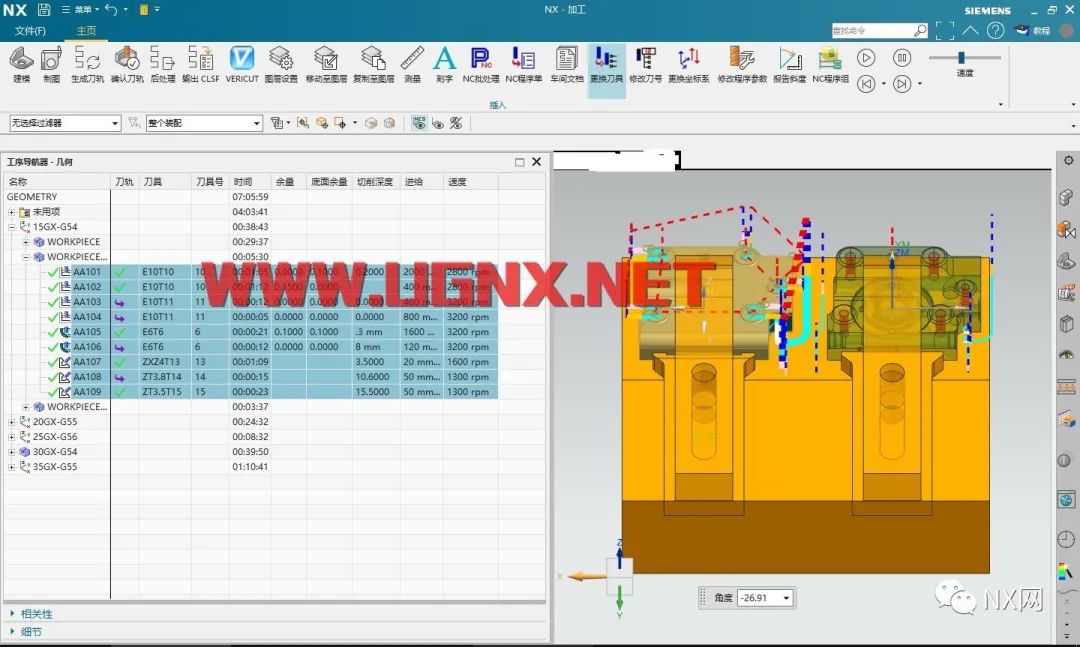1080x647 pixels.
Task: Click the save icon in title bar
Action: 43,10
